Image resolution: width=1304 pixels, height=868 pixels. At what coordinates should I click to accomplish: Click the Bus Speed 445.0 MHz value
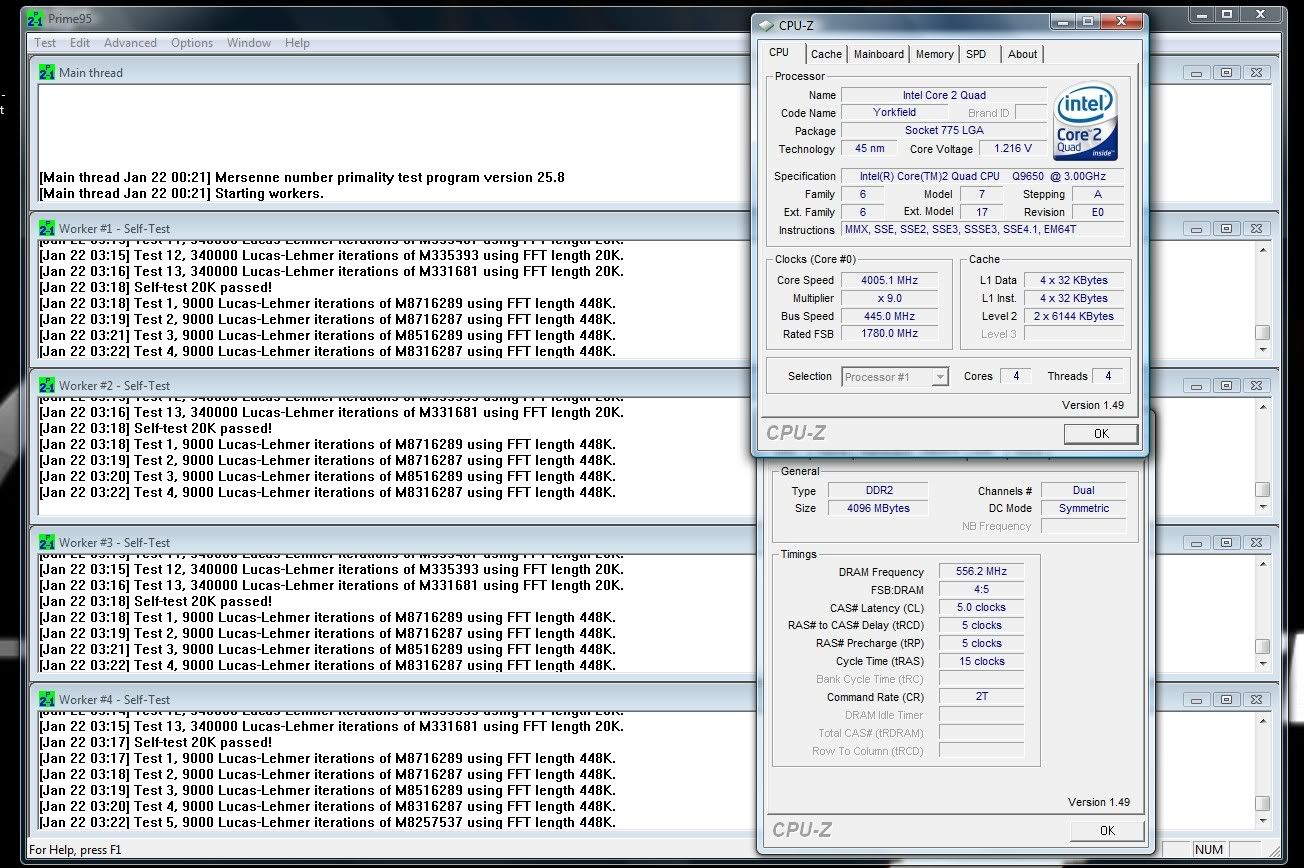click(x=889, y=316)
